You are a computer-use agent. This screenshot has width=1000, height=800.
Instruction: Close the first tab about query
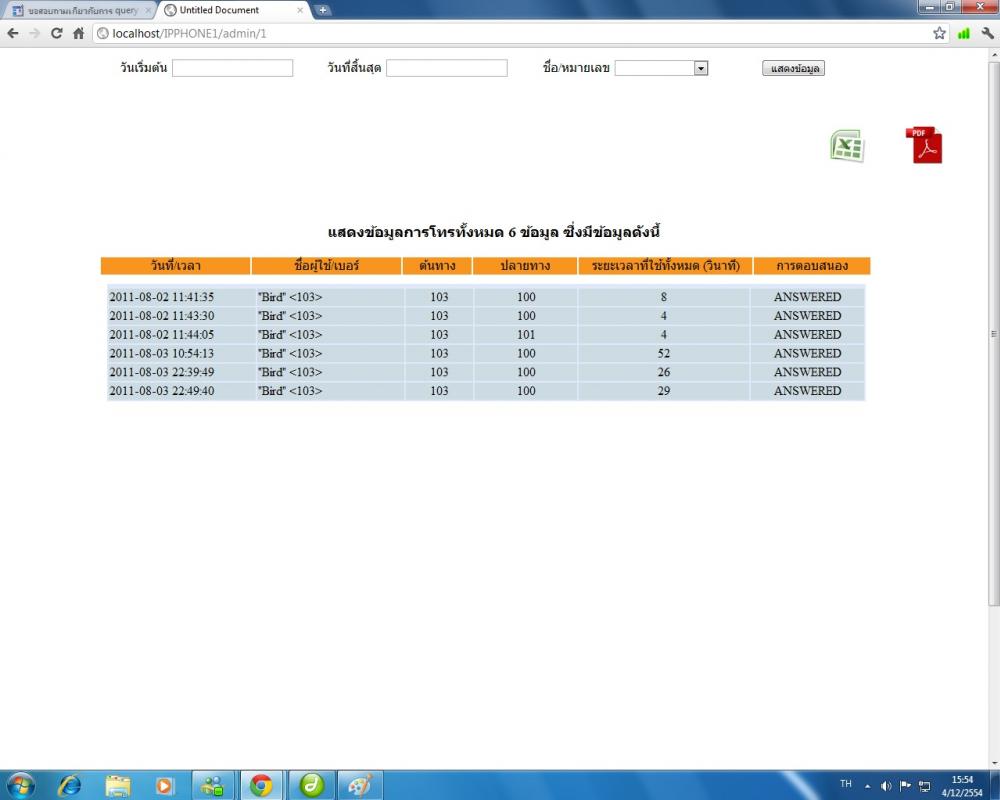click(x=148, y=10)
